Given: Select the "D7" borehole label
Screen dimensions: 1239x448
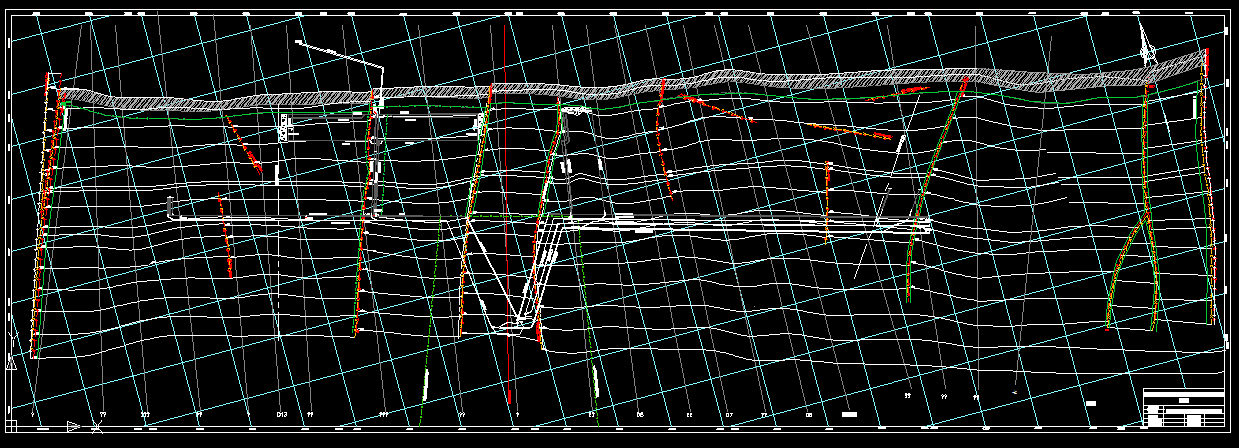Looking at the screenshot, I should click(729, 413).
